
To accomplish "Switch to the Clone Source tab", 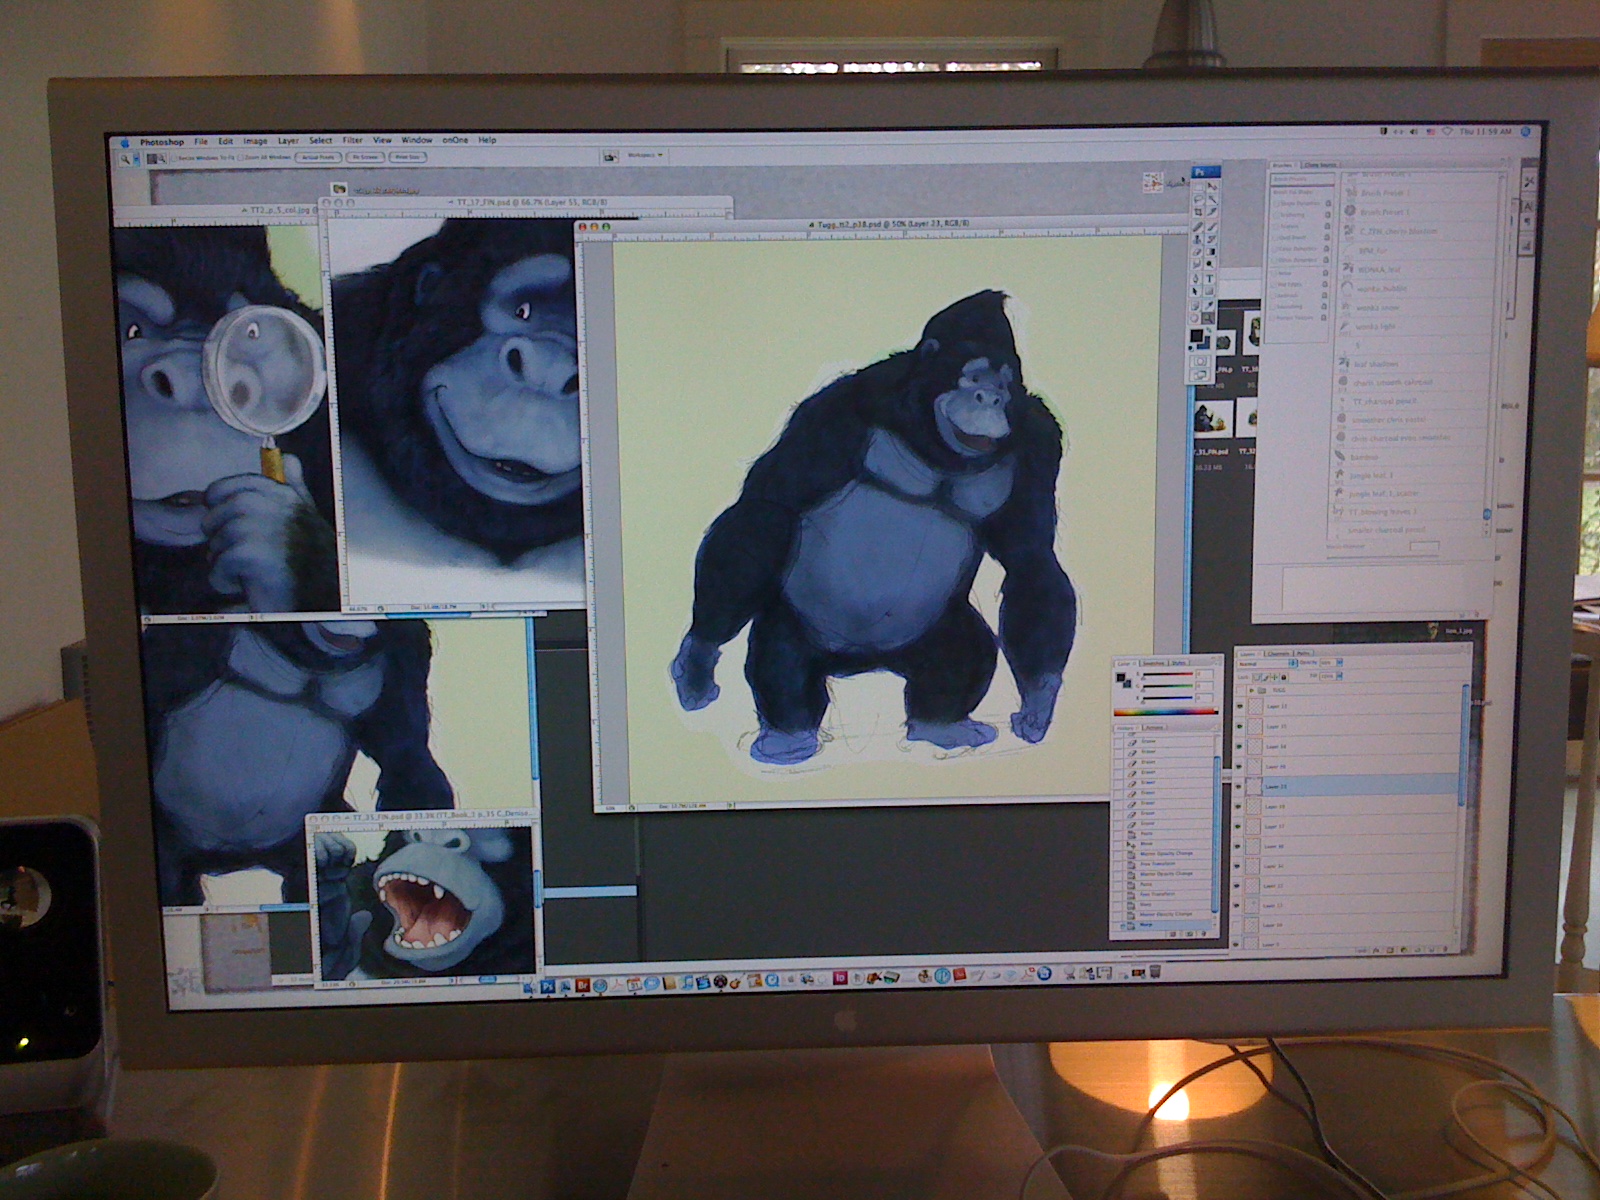I will pyautogui.click(x=1320, y=165).
